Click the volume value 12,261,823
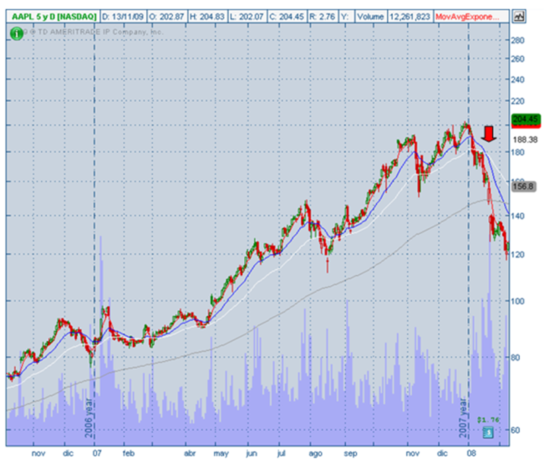The height and width of the screenshot is (468, 549). [x=410, y=16]
